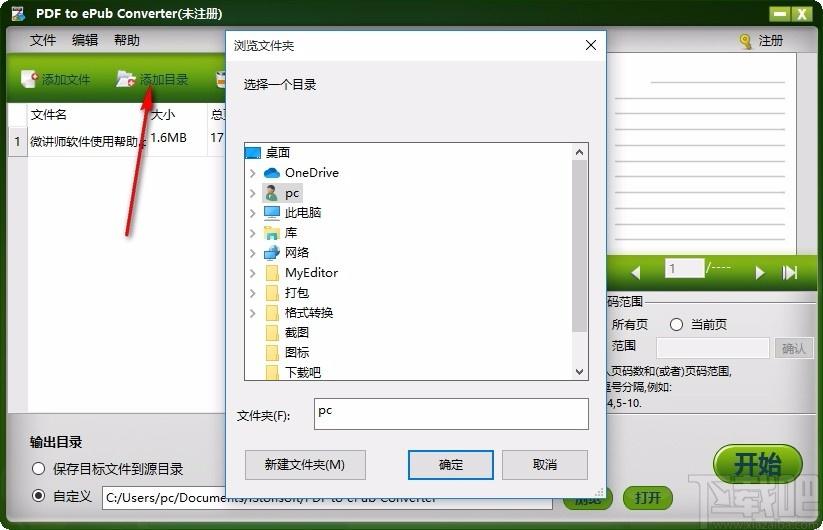
Task: Click the folder tree scrollbar thumb
Action: [579, 246]
